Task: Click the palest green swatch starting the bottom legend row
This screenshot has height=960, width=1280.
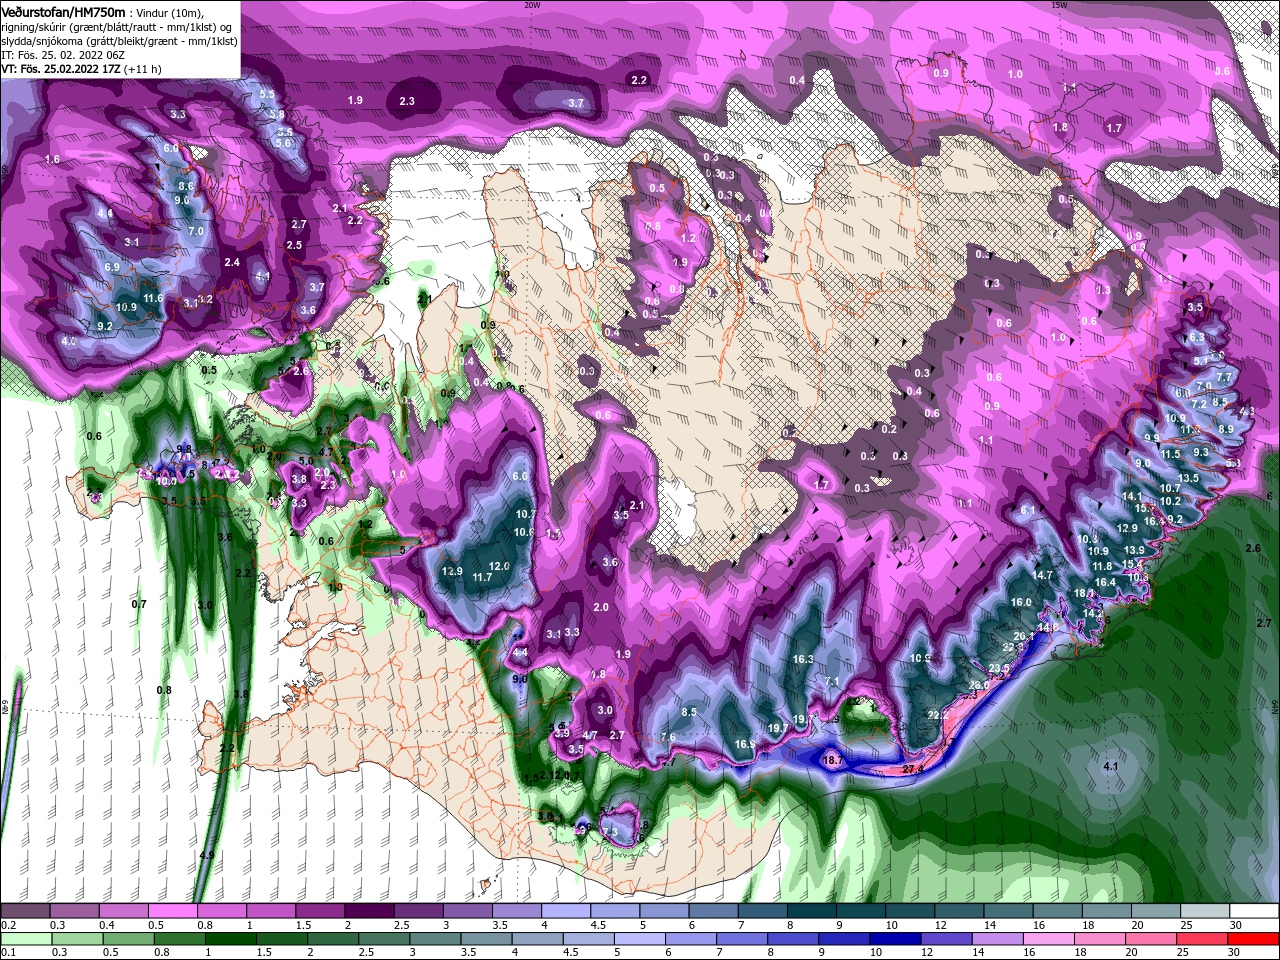Action: [25, 938]
